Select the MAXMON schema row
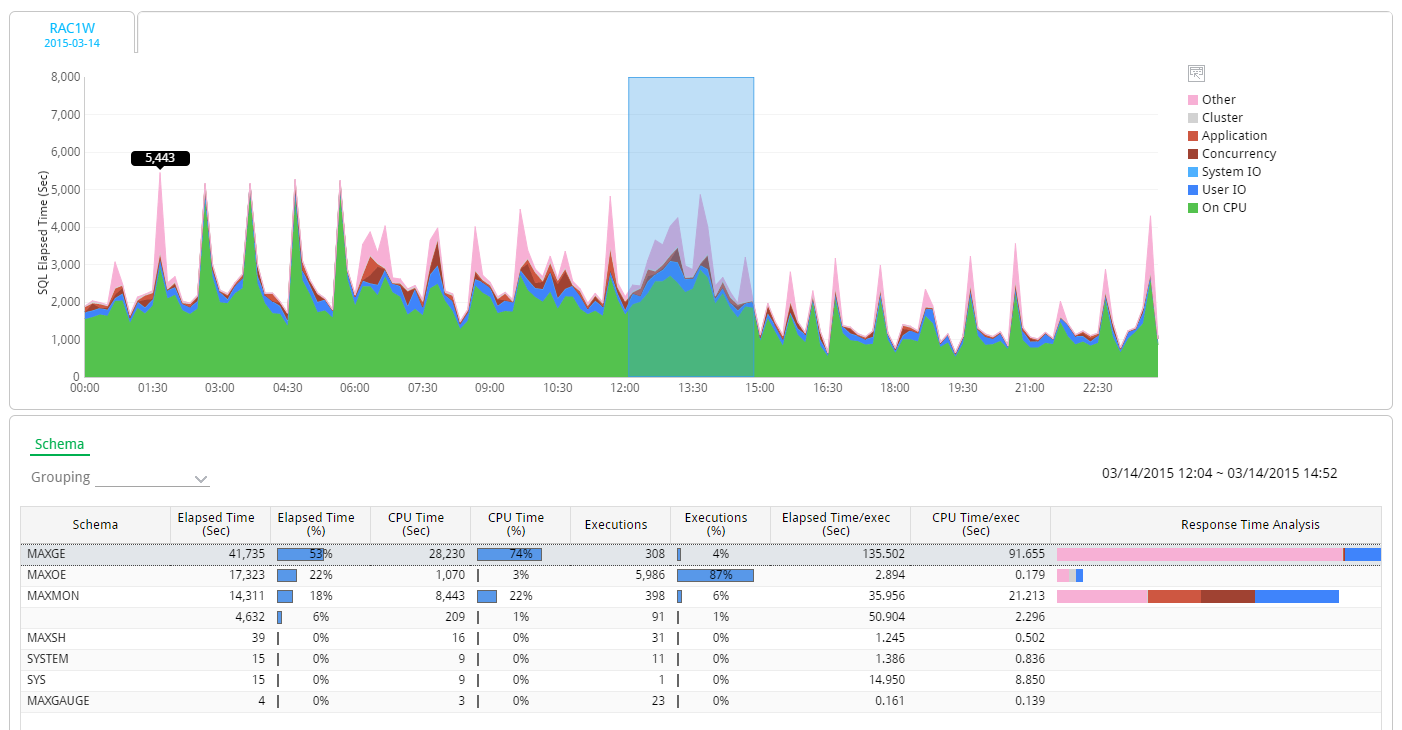Viewport: 1402px width, 730px height. [701, 596]
